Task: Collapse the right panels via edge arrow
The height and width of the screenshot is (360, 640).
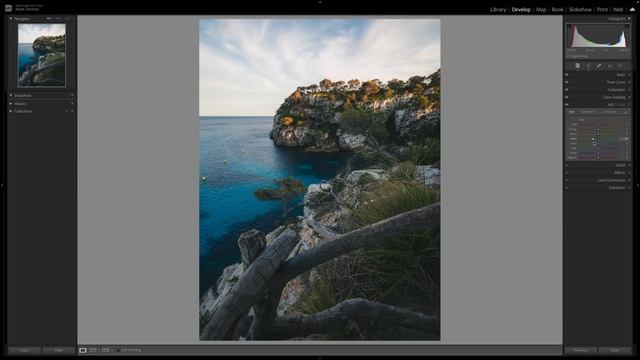Action: coord(638,185)
